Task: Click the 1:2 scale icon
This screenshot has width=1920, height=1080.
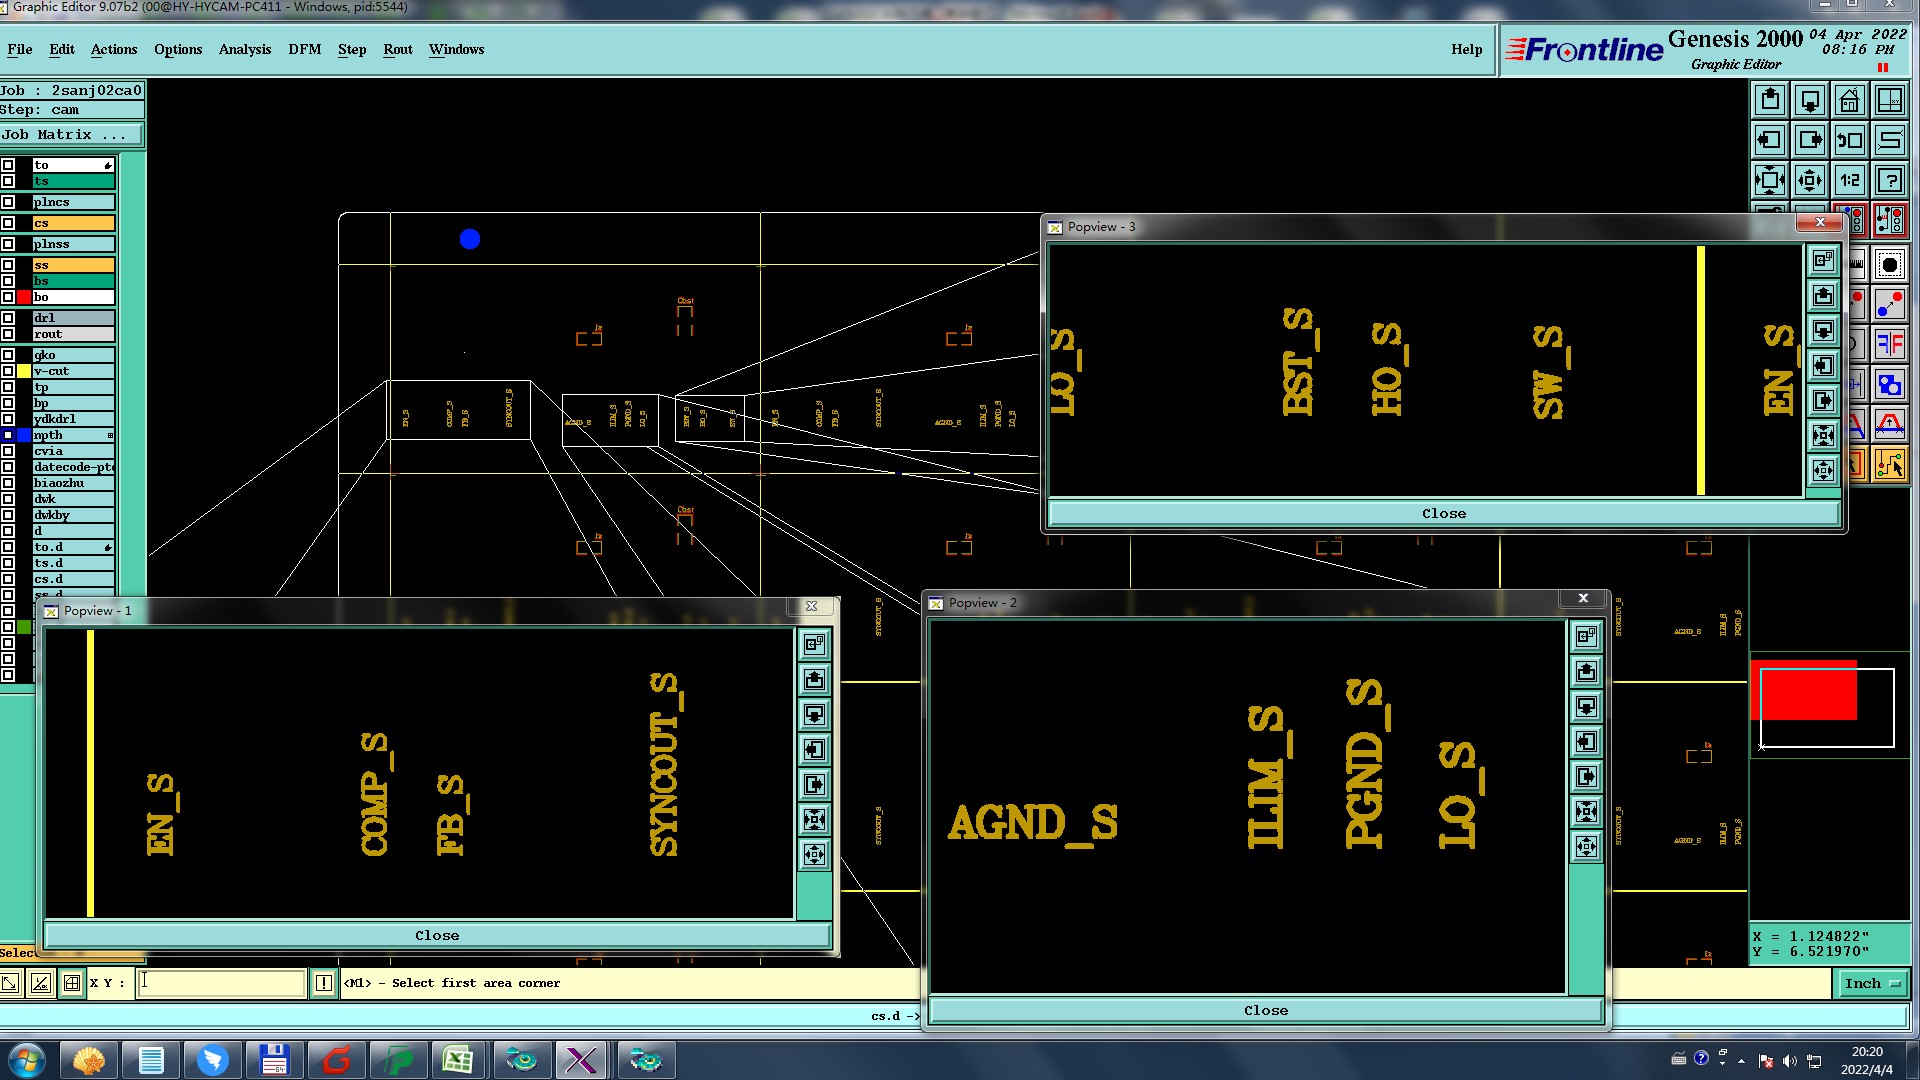Action: pos(1850,180)
